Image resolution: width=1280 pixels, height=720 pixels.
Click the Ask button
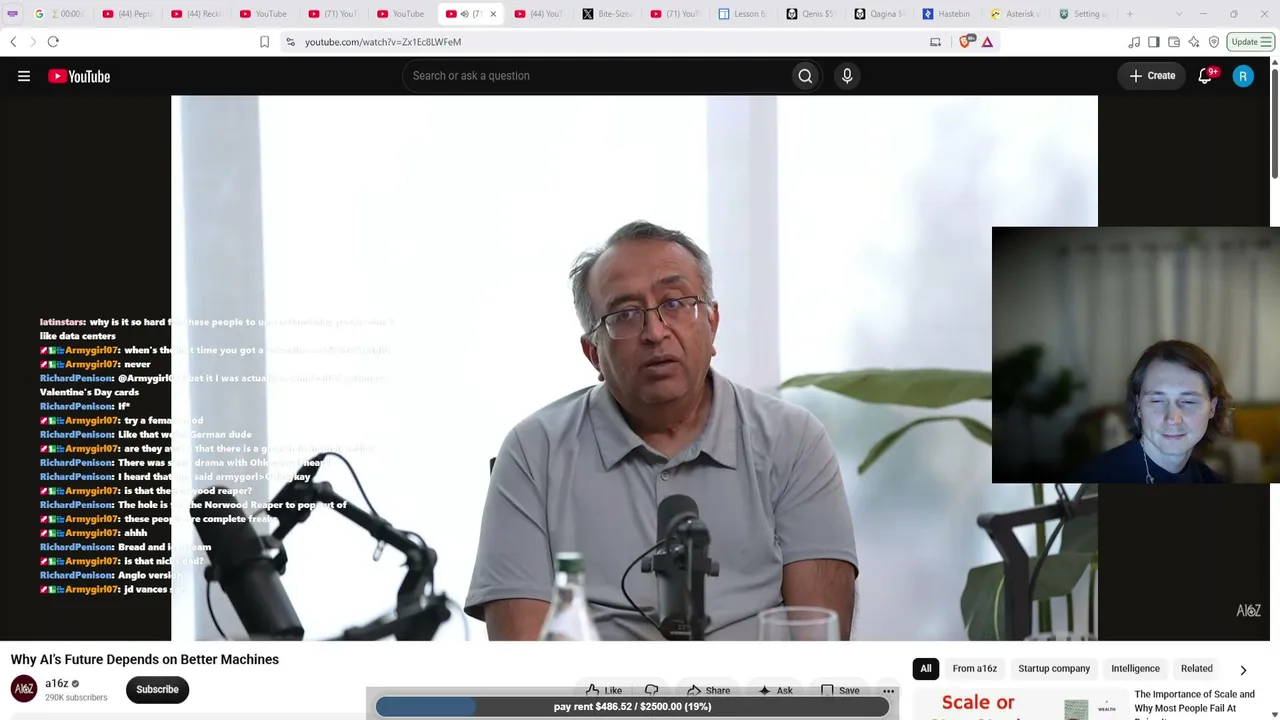point(775,690)
